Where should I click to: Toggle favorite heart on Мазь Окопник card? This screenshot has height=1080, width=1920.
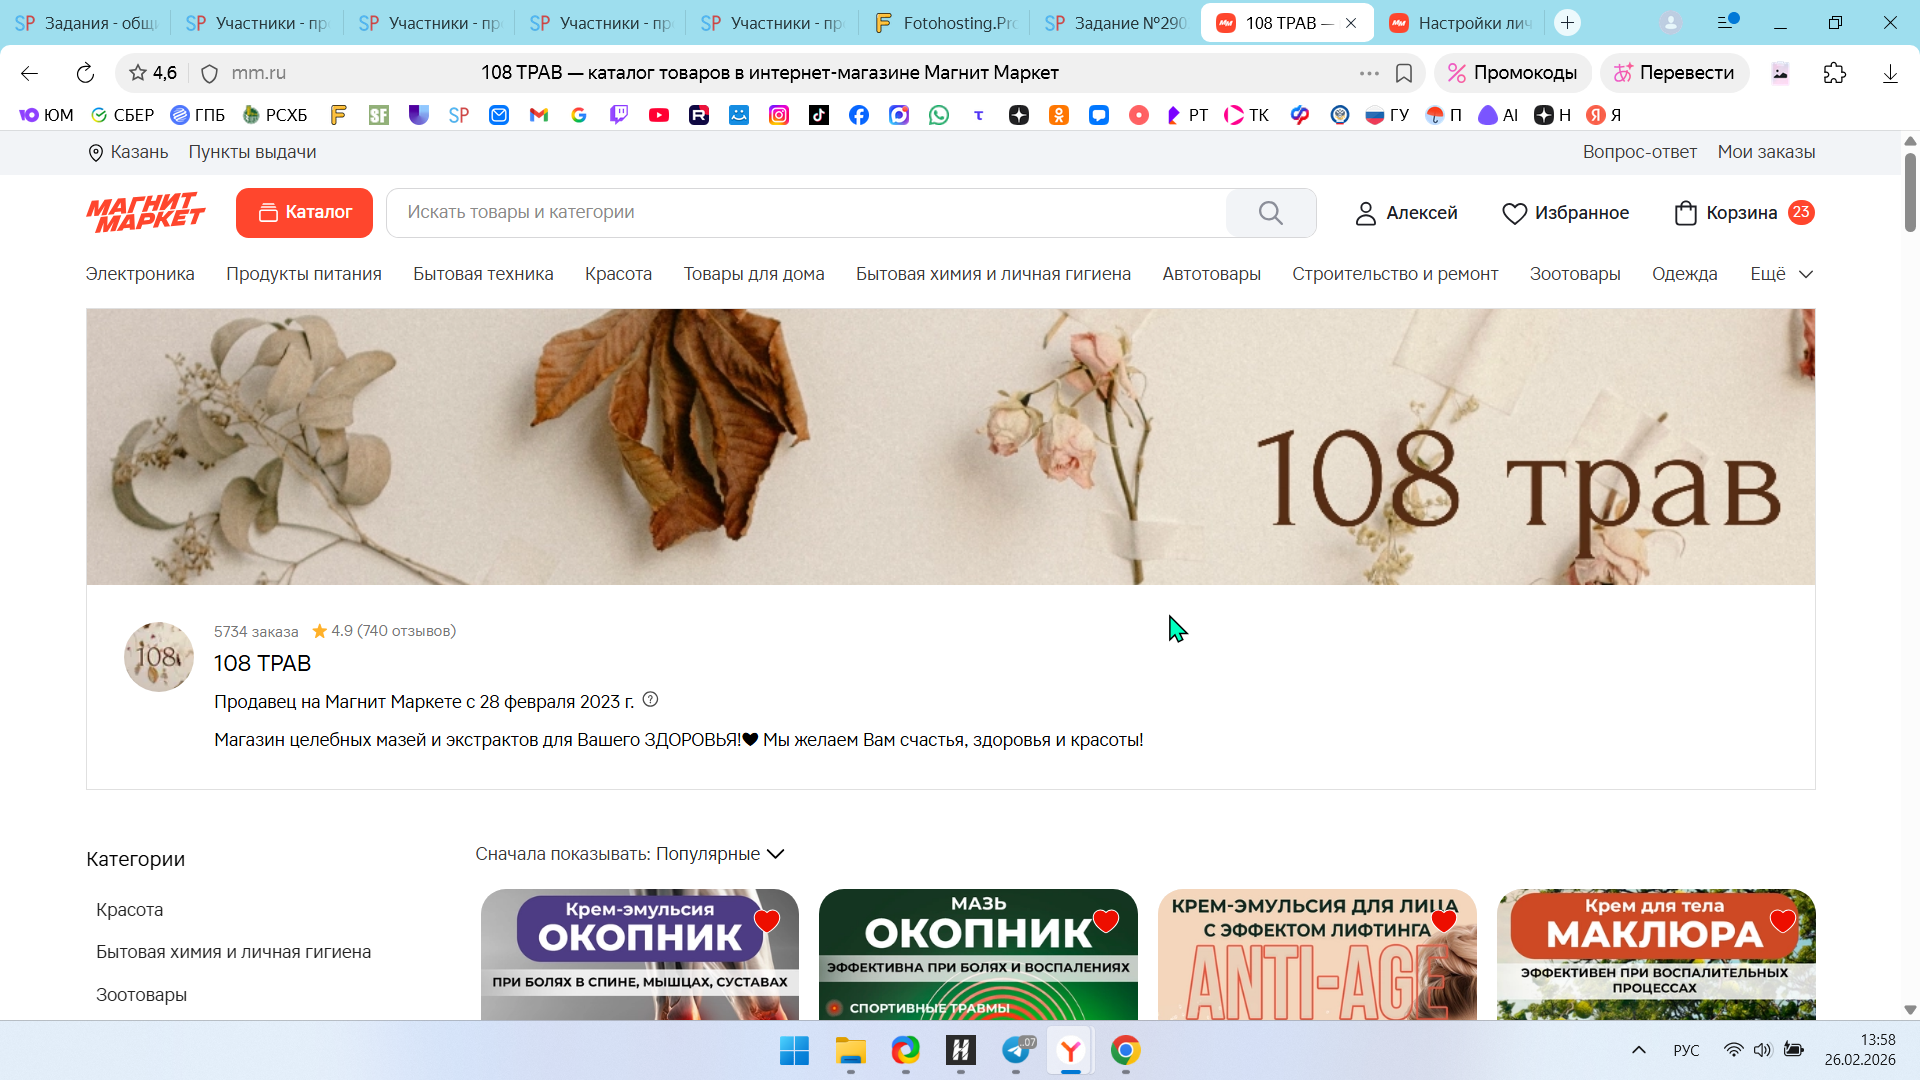pyautogui.click(x=1105, y=920)
